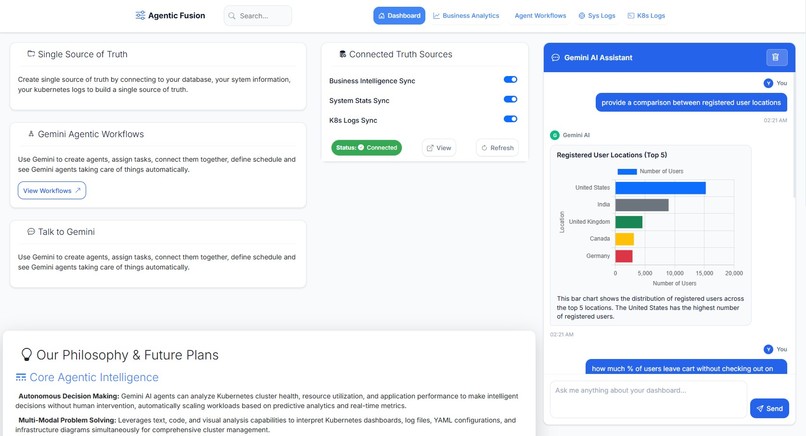Viewport: 806px width, 436px height.
Task: Click the registered user locations comparison message
Action: [x=691, y=102]
